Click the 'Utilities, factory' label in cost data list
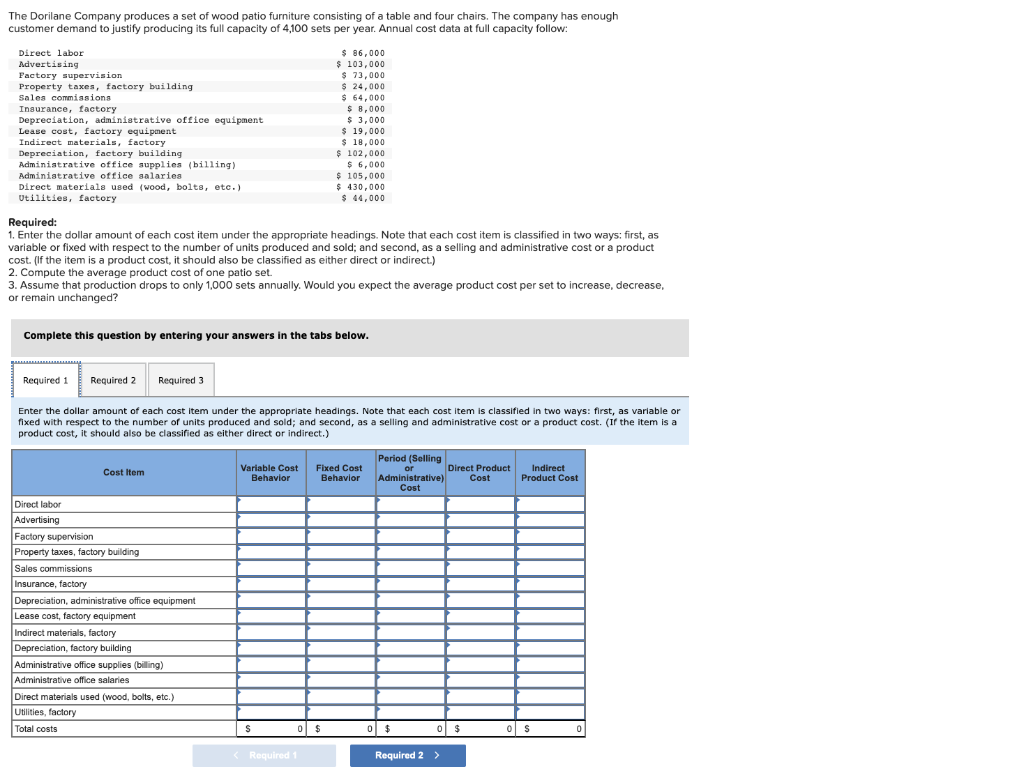 pos(67,198)
